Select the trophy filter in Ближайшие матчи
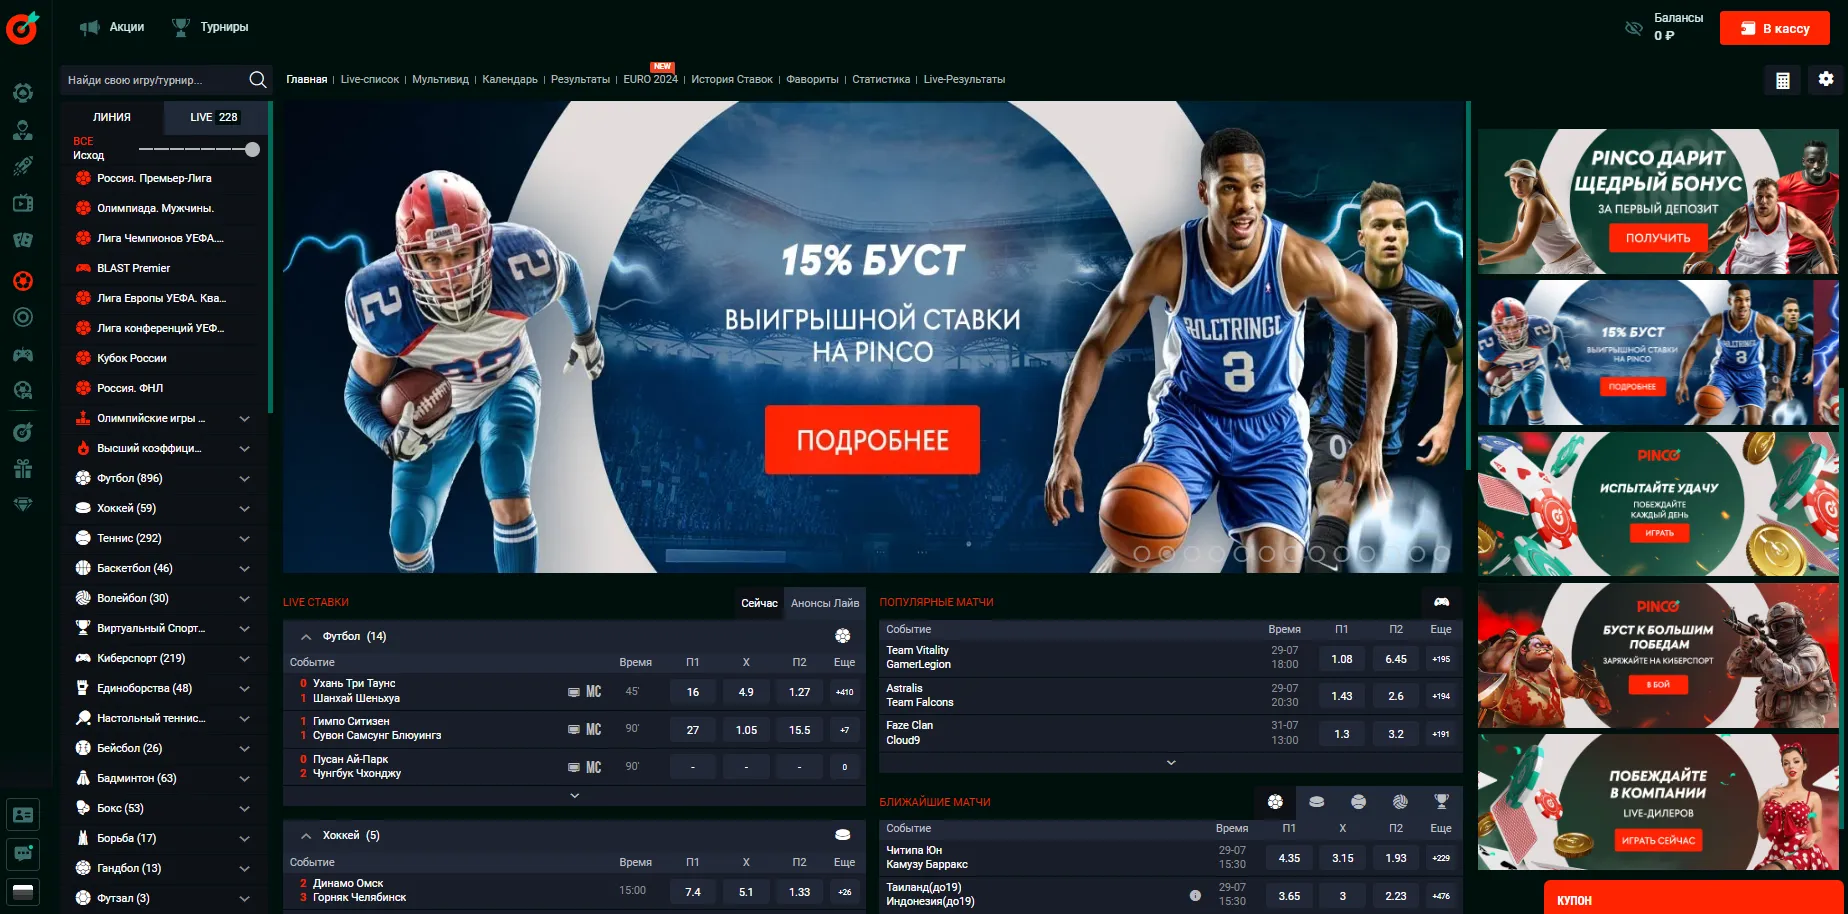Viewport: 1848px width, 914px height. (1441, 802)
